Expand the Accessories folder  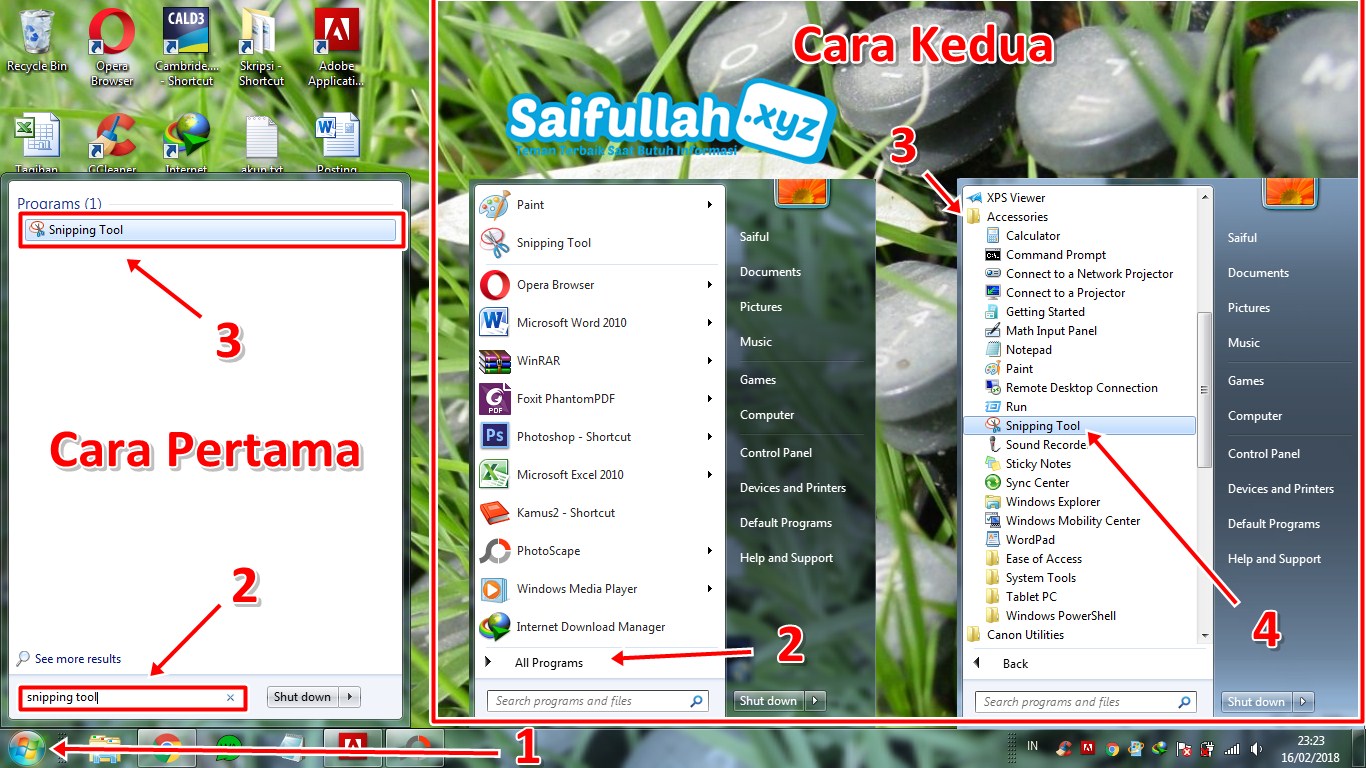(x=1018, y=216)
